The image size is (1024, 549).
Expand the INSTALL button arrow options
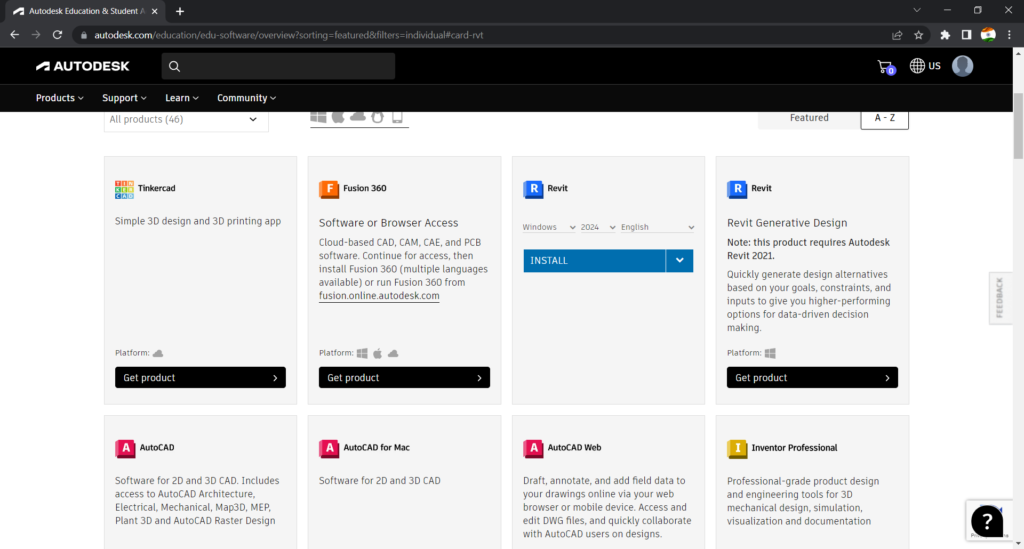tap(679, 260)
